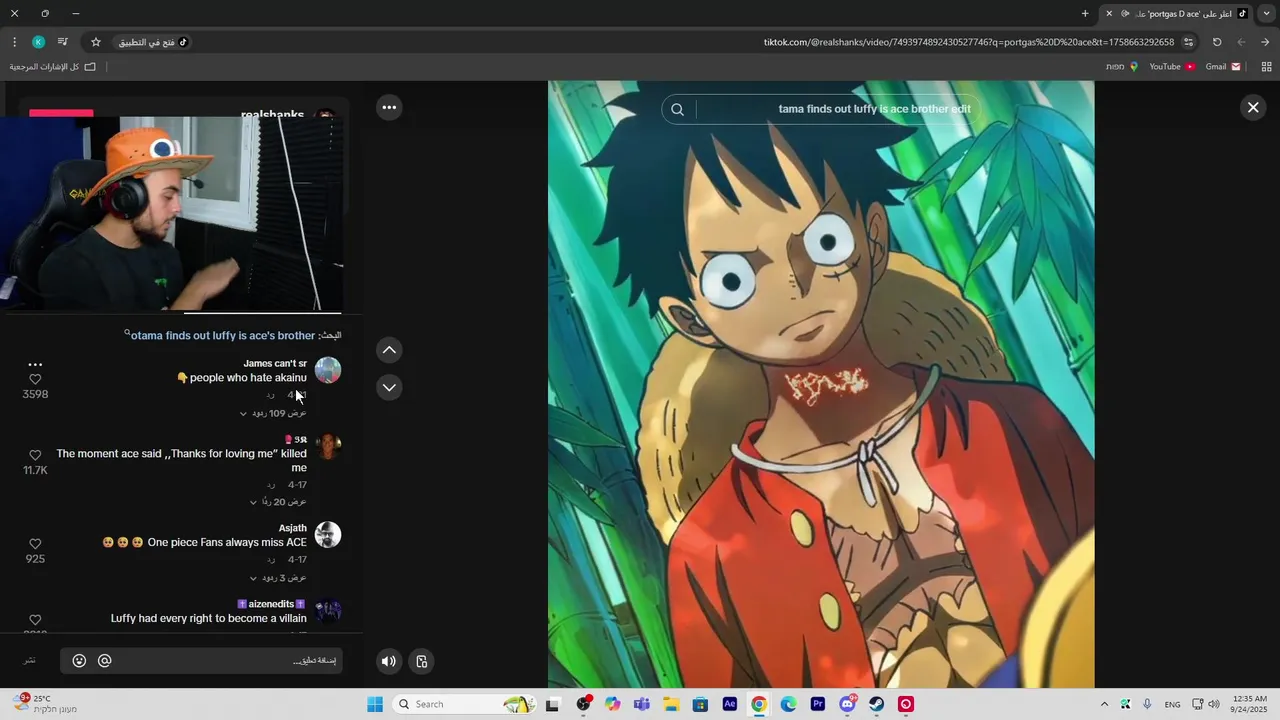Screen dimensions: 1280x720
Task: Bookmark this page with star icon
Action: pos(96,42)
